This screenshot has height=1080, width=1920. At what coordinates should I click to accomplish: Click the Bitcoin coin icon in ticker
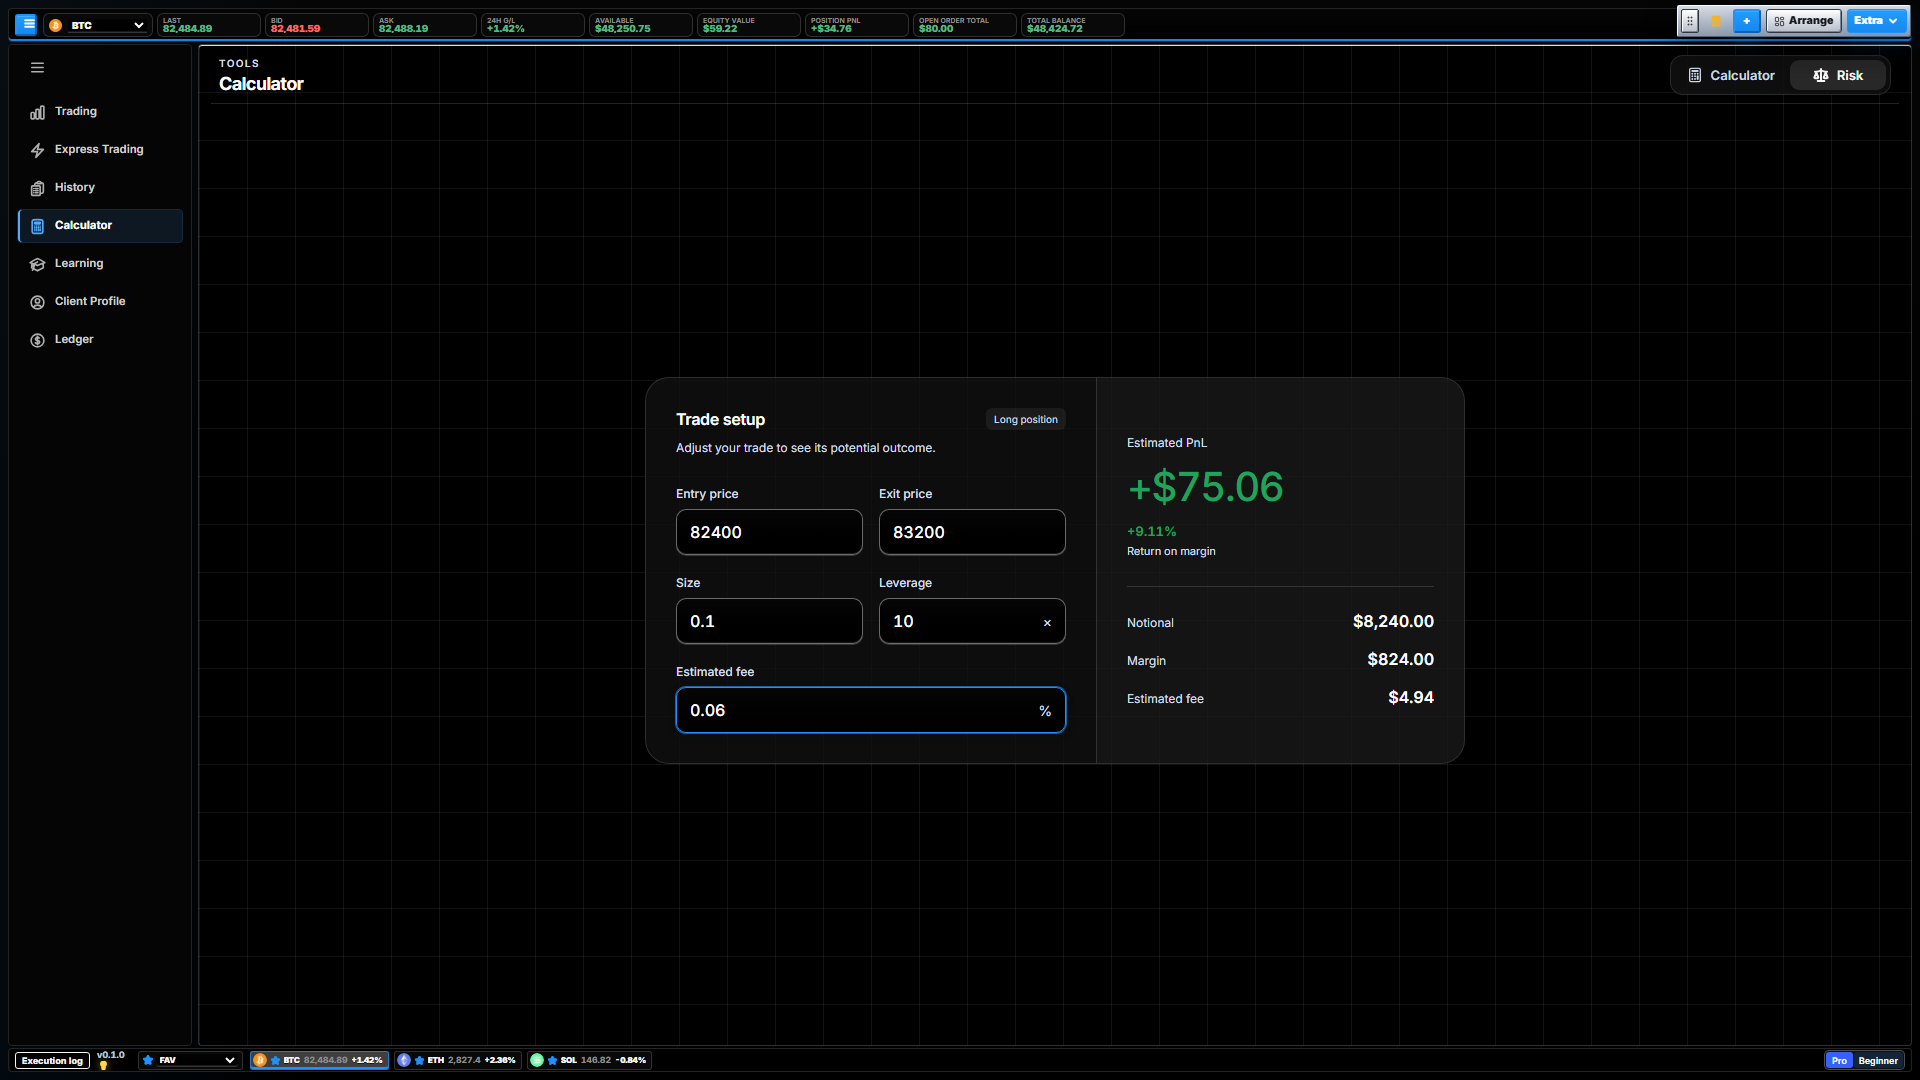pyautogui.click(x=259, y=1060)
